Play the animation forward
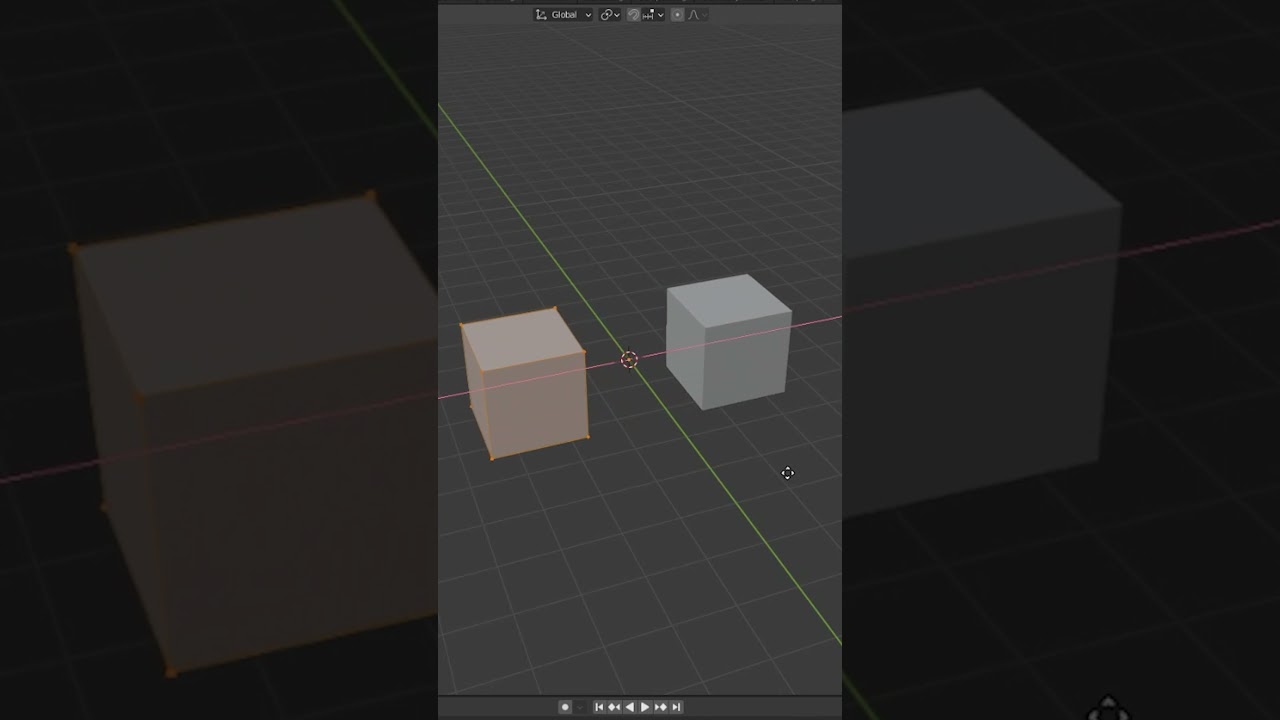1280x720 pixels. 645,707
